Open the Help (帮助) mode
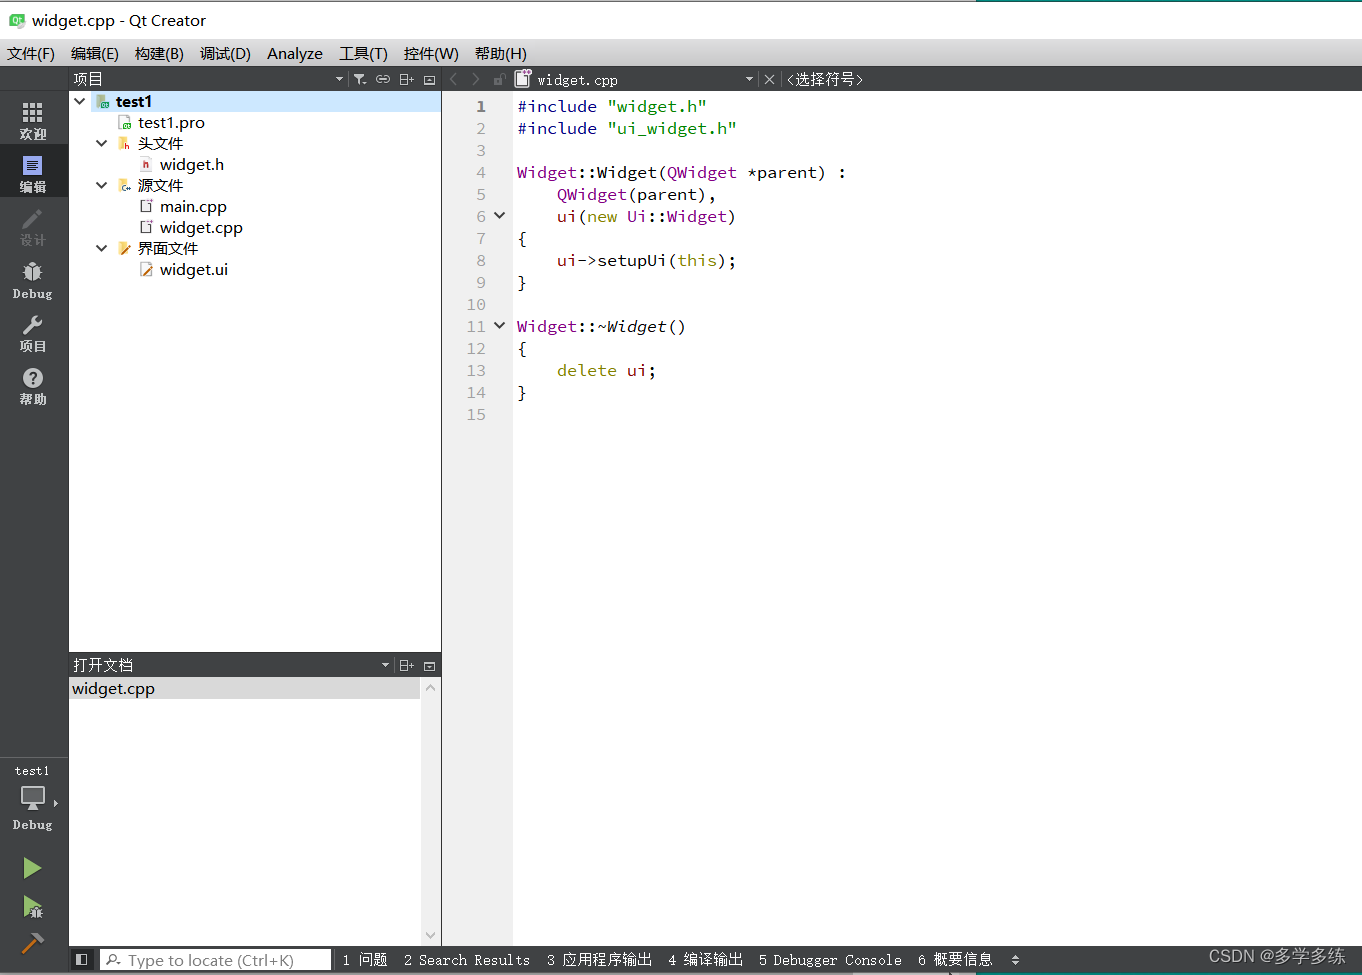1362x975 pixels. 33,385
